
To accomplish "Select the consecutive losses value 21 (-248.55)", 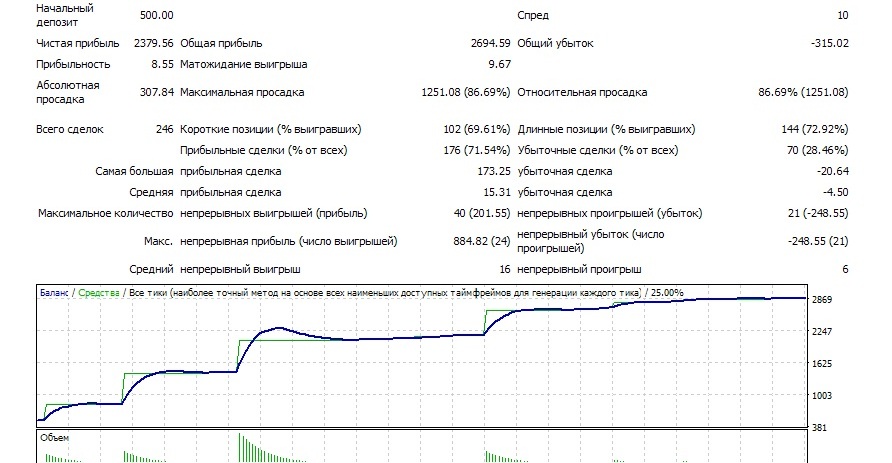I will pyautogui.click(x=818, y=213).
